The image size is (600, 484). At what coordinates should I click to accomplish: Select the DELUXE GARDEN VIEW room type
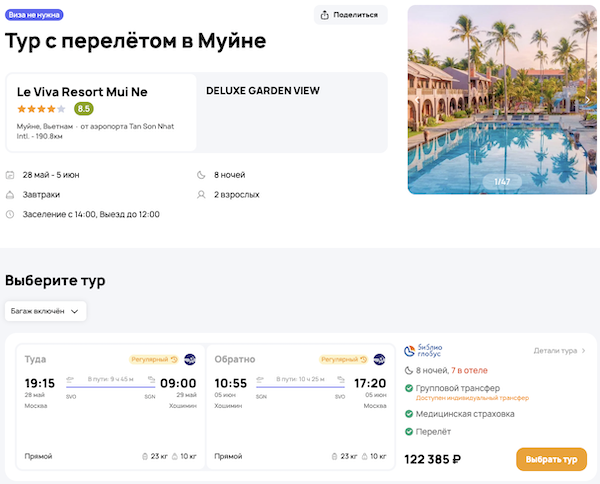(x=262, y=91)
